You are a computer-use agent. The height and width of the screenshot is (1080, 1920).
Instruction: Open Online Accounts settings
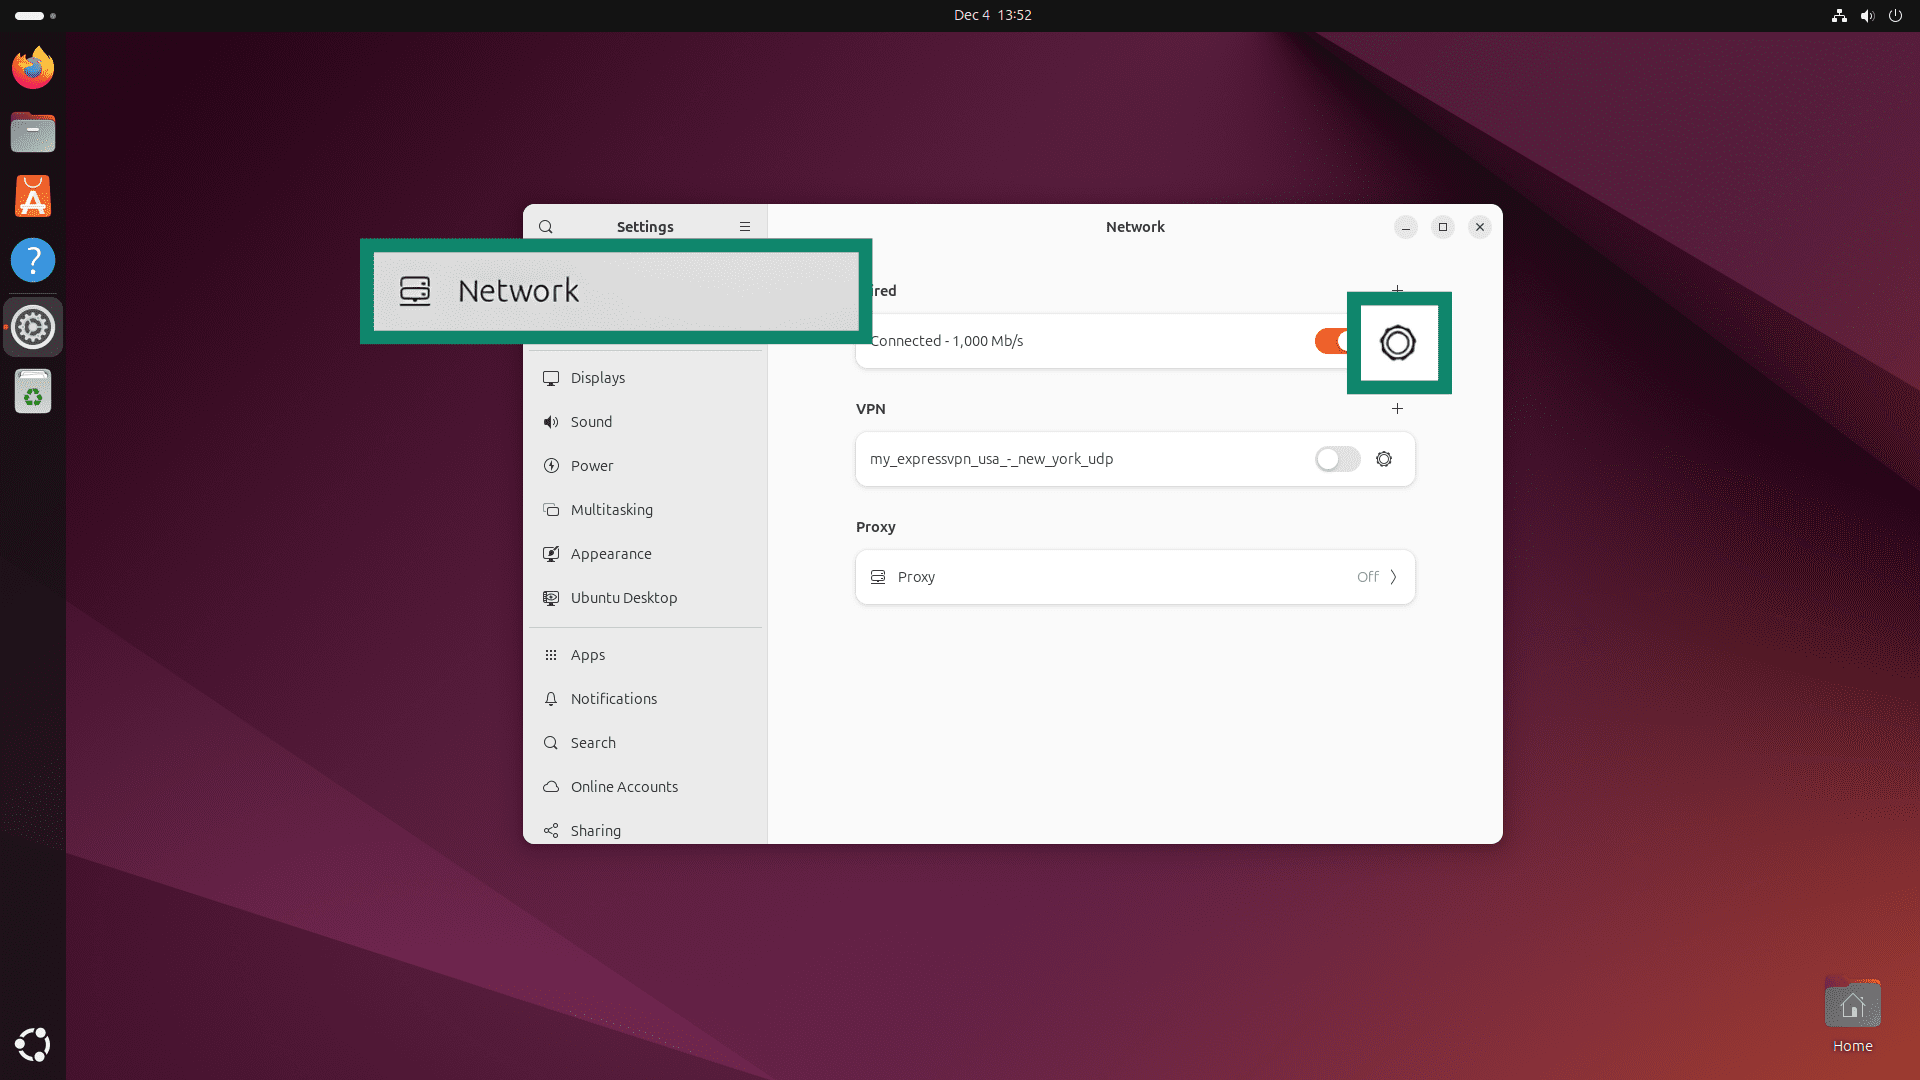pos(645,787)
